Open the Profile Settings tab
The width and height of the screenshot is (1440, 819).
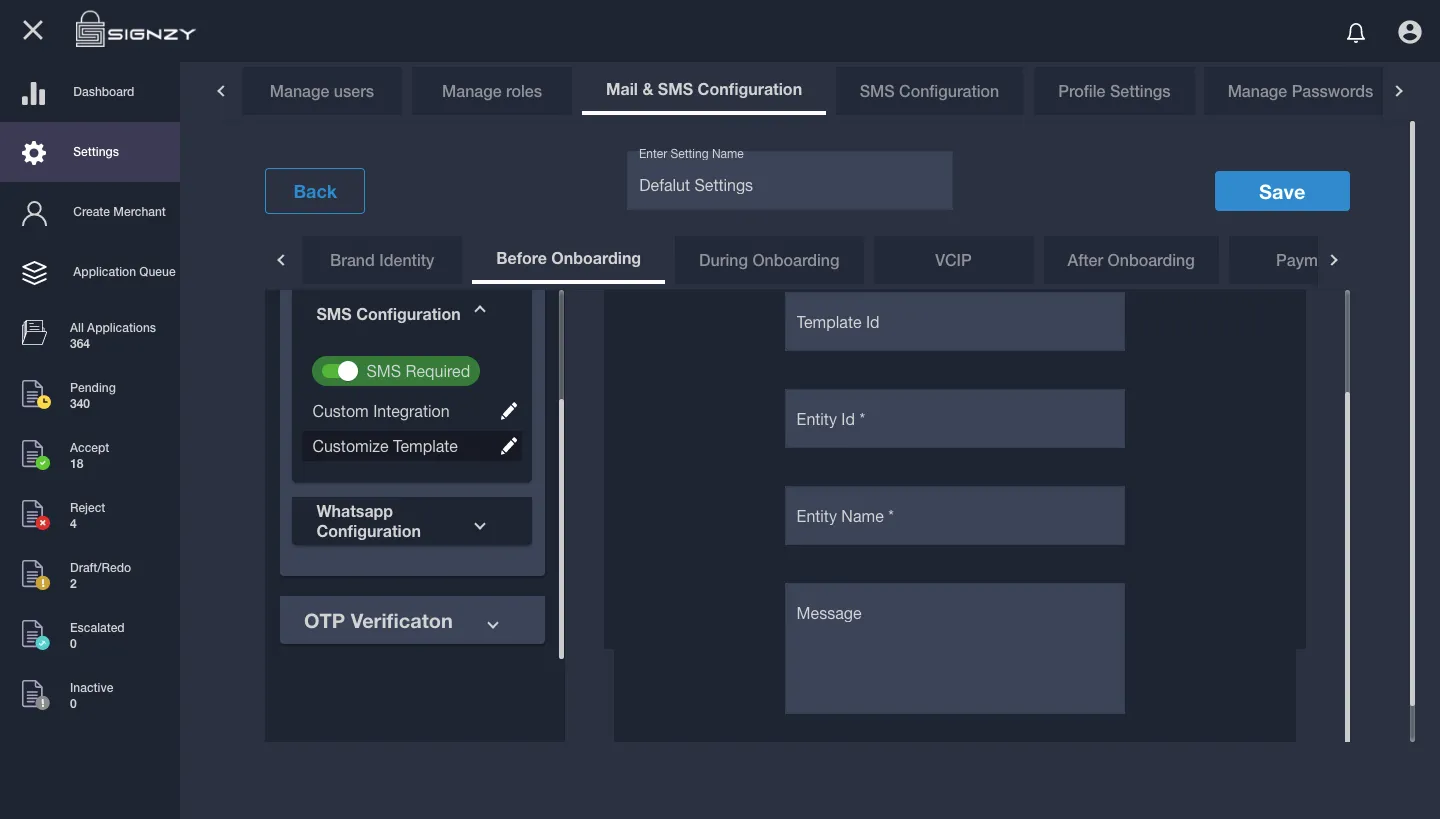1114,91
